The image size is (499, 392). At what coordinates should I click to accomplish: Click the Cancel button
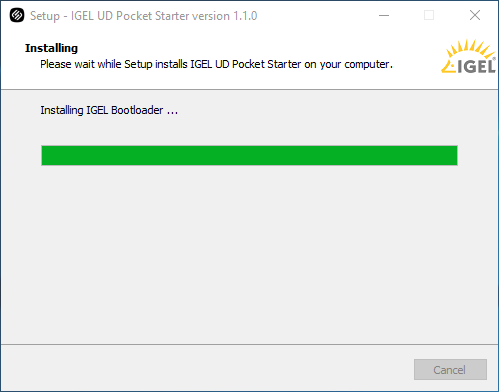(x=450, y=369)
